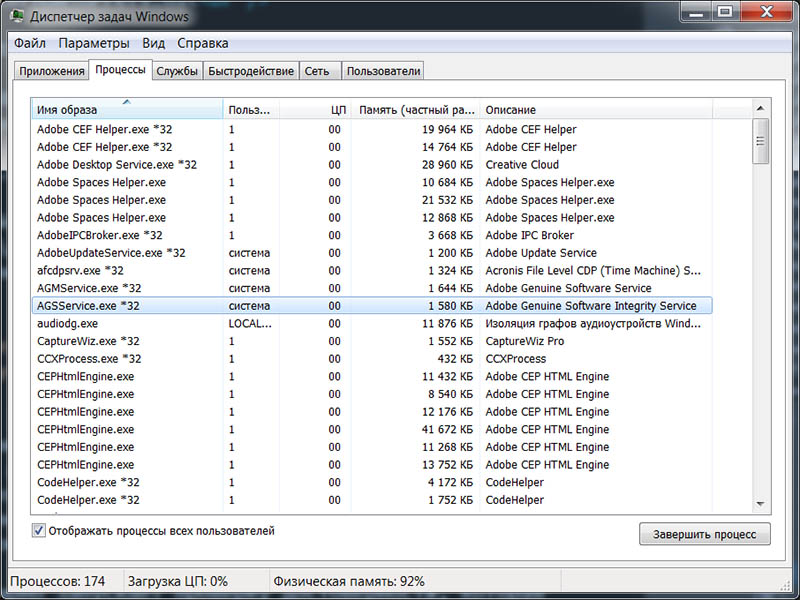Click Процессов: 174 in status bar
800x600 pixels.
[x=57, y=581]
